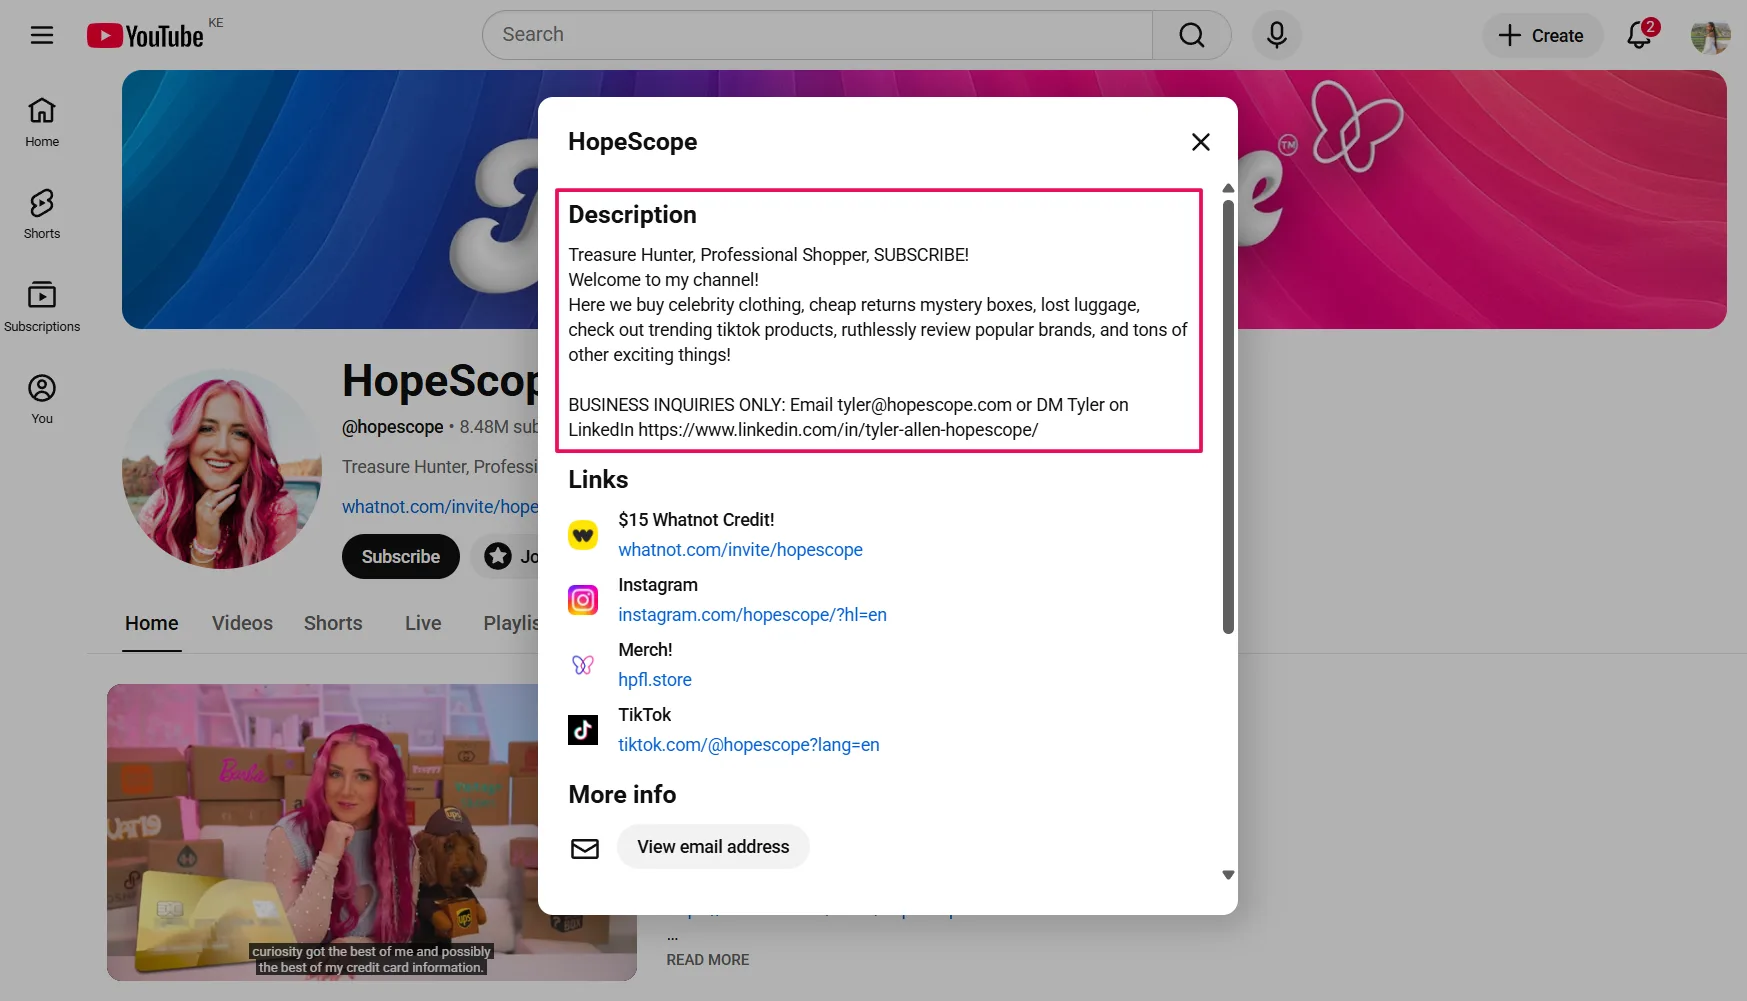The height and width of the screenshot is (1001, 1747).
Task: Click the search magnifier button
Action: point(1191,35)
